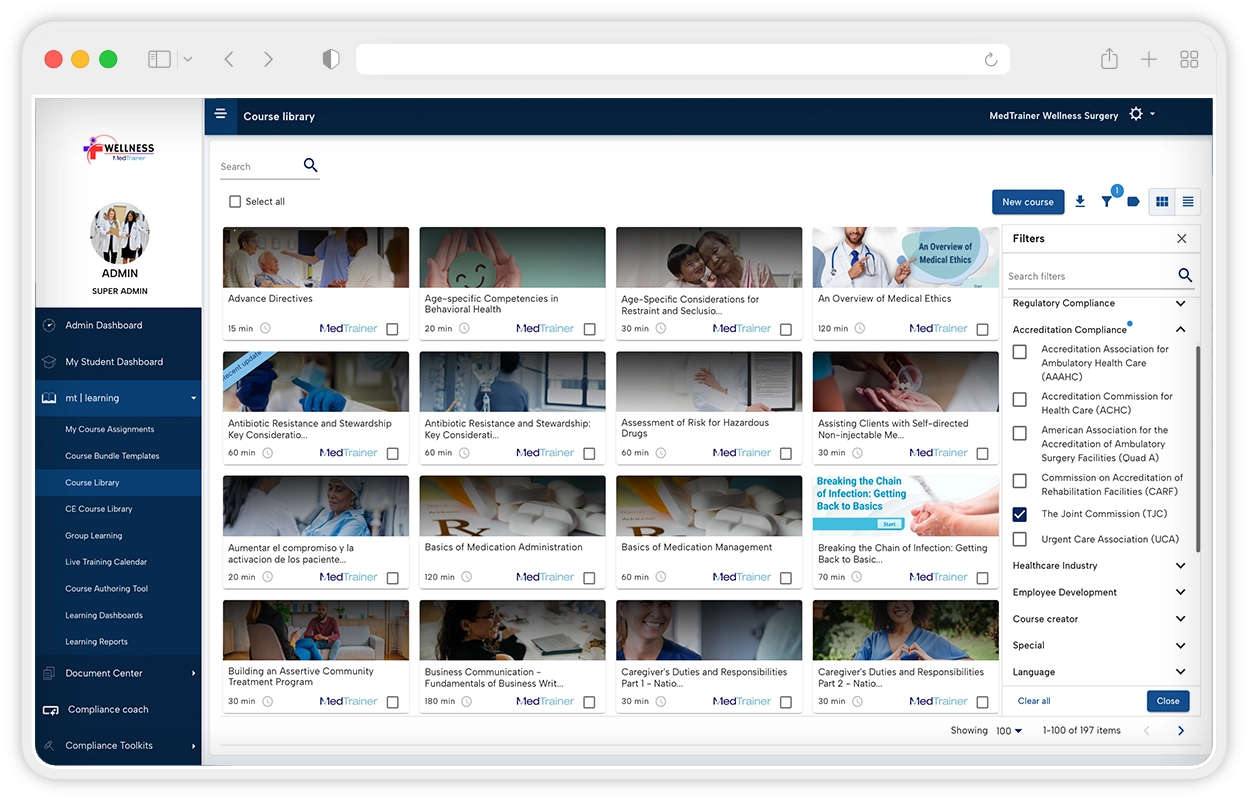
Task: Open the filter funnel icon
Action: 1107,202
